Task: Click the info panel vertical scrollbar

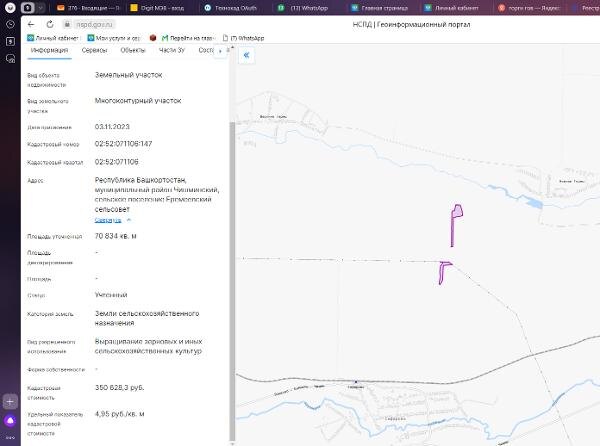Action: [232, 281]
